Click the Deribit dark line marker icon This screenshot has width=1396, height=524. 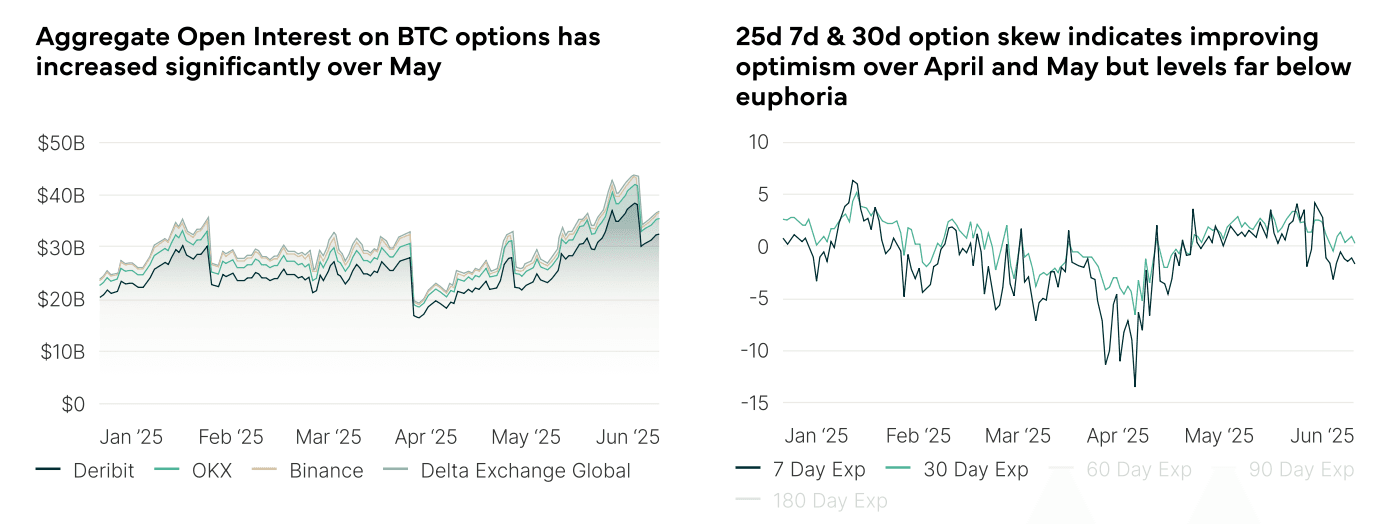49,470
